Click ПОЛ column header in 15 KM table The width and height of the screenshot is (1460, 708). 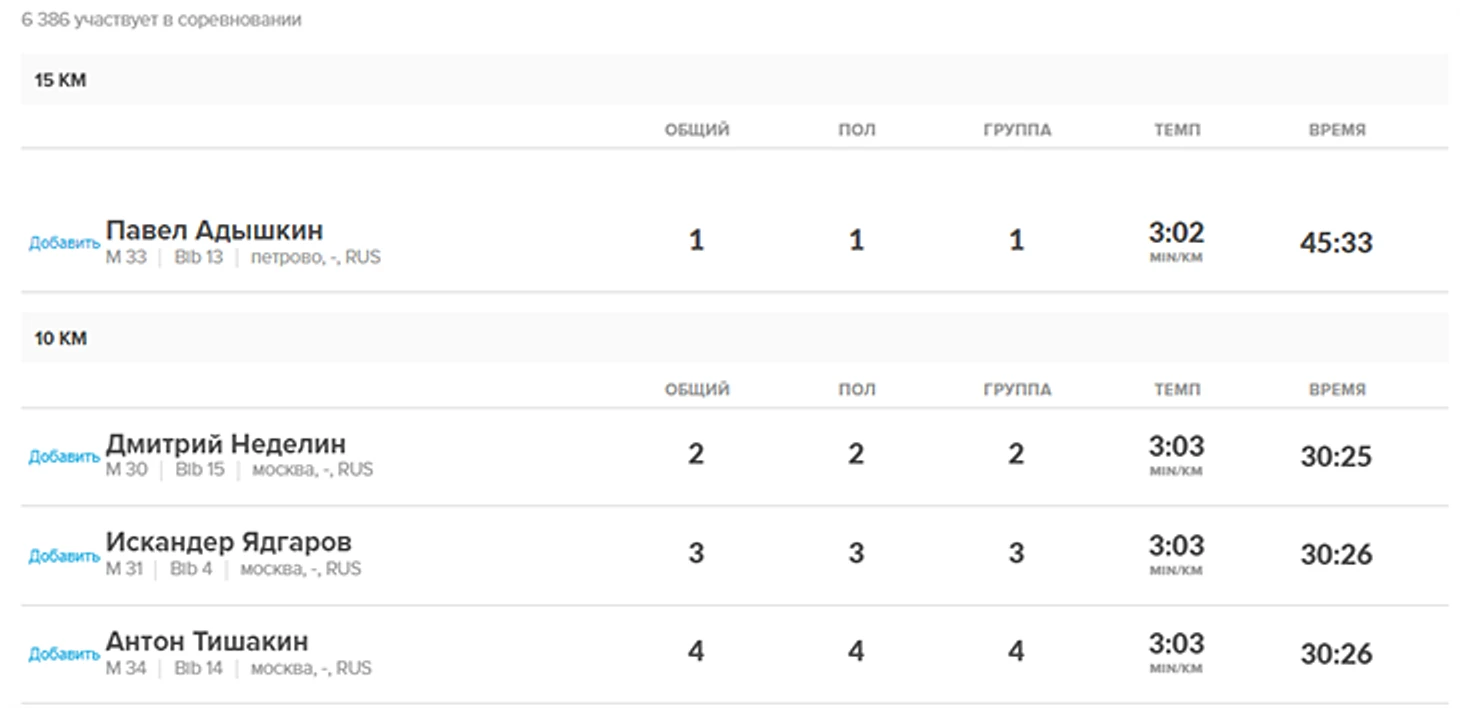(x=856, y=130)
